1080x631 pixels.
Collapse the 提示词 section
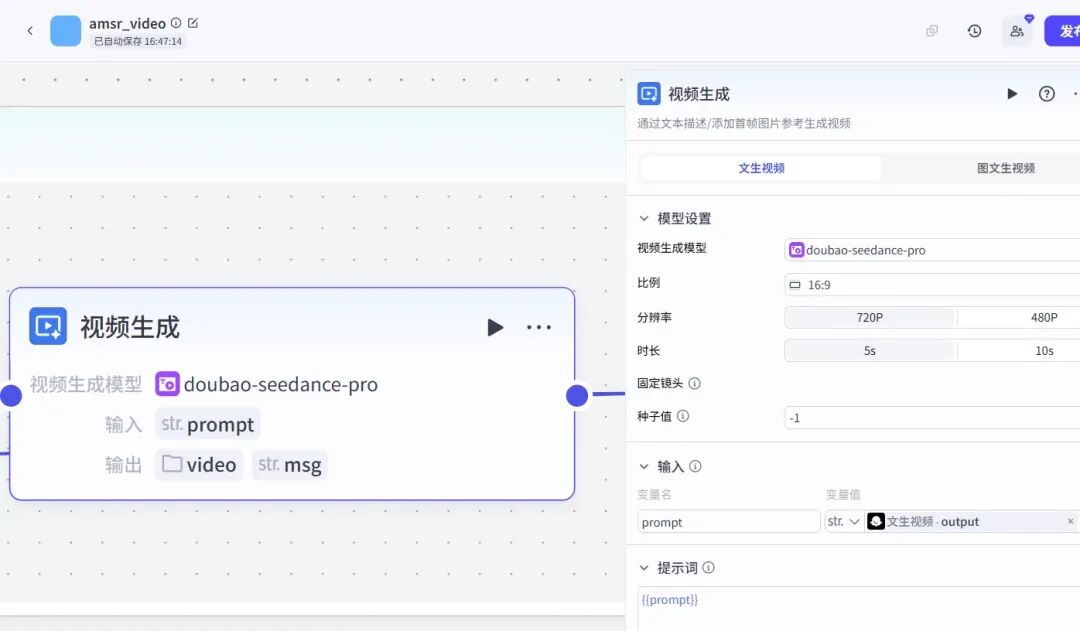[644, 568]
